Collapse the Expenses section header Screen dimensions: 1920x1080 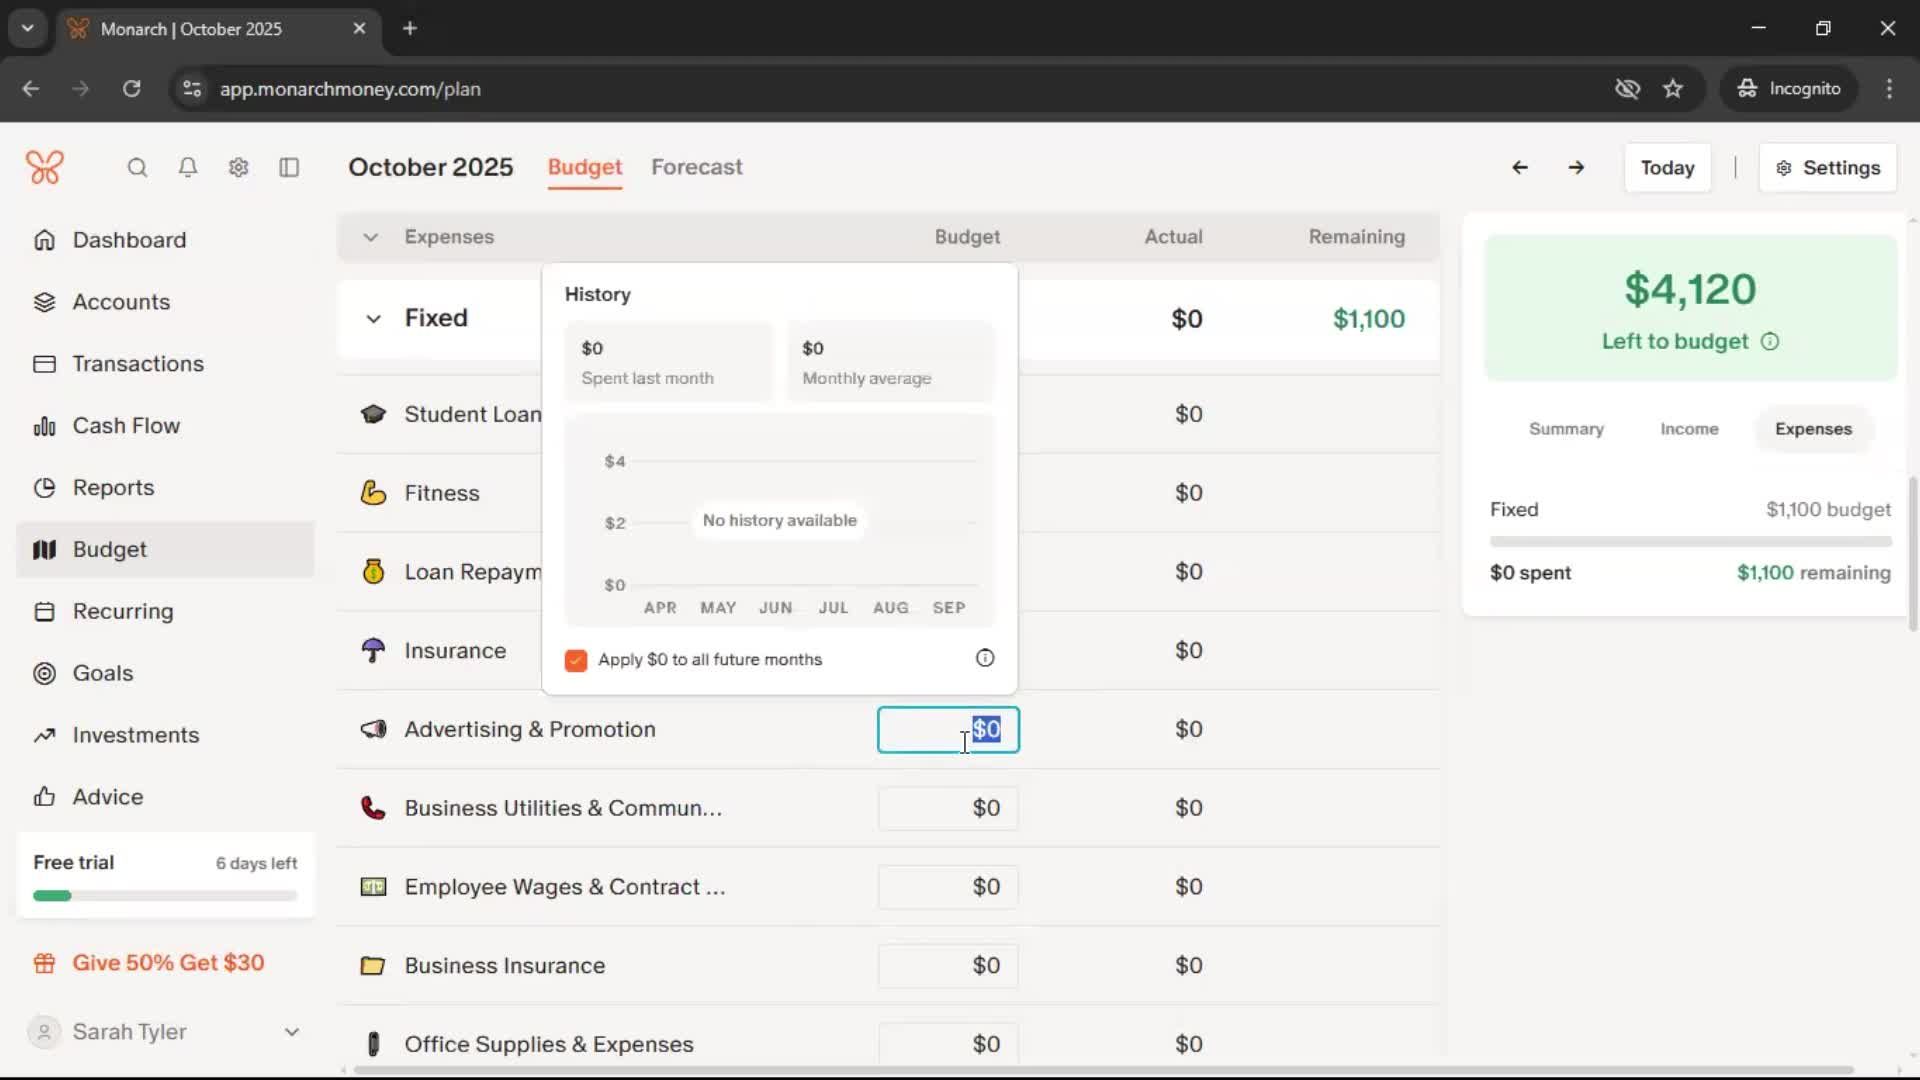(370, 237)
